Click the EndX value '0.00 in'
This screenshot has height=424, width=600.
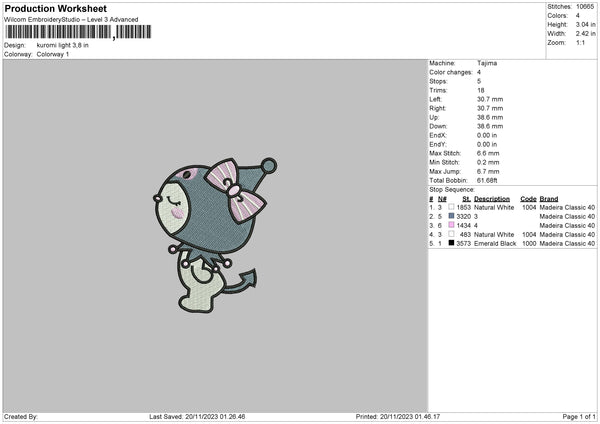click(x=487, y=135)
